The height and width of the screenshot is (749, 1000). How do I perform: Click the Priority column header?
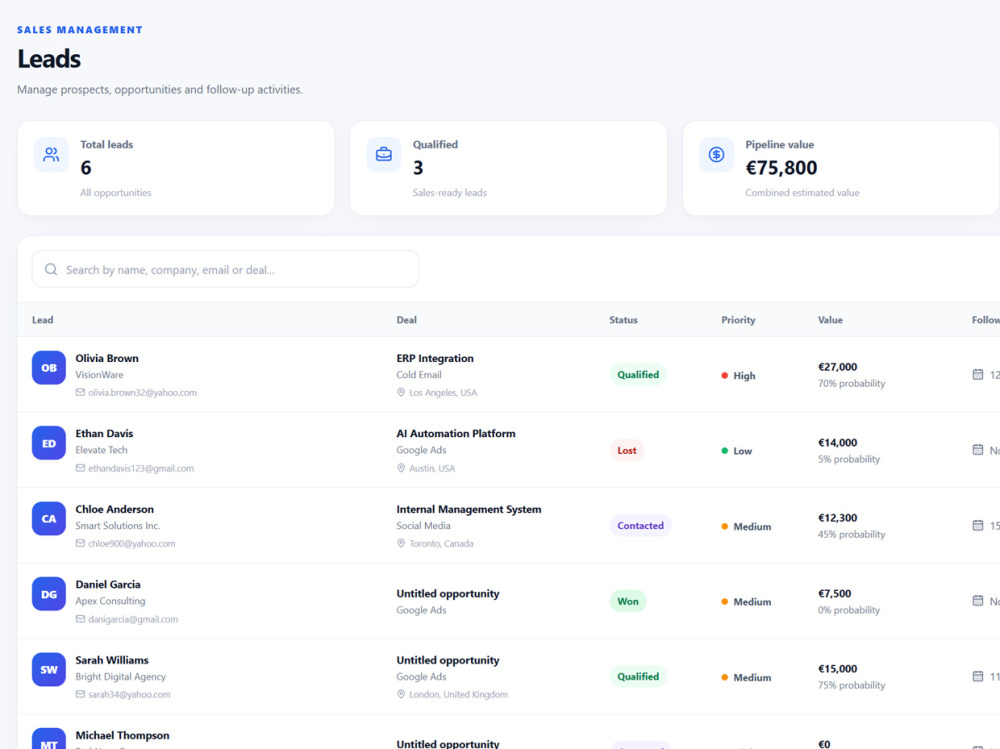pos(738,320)
